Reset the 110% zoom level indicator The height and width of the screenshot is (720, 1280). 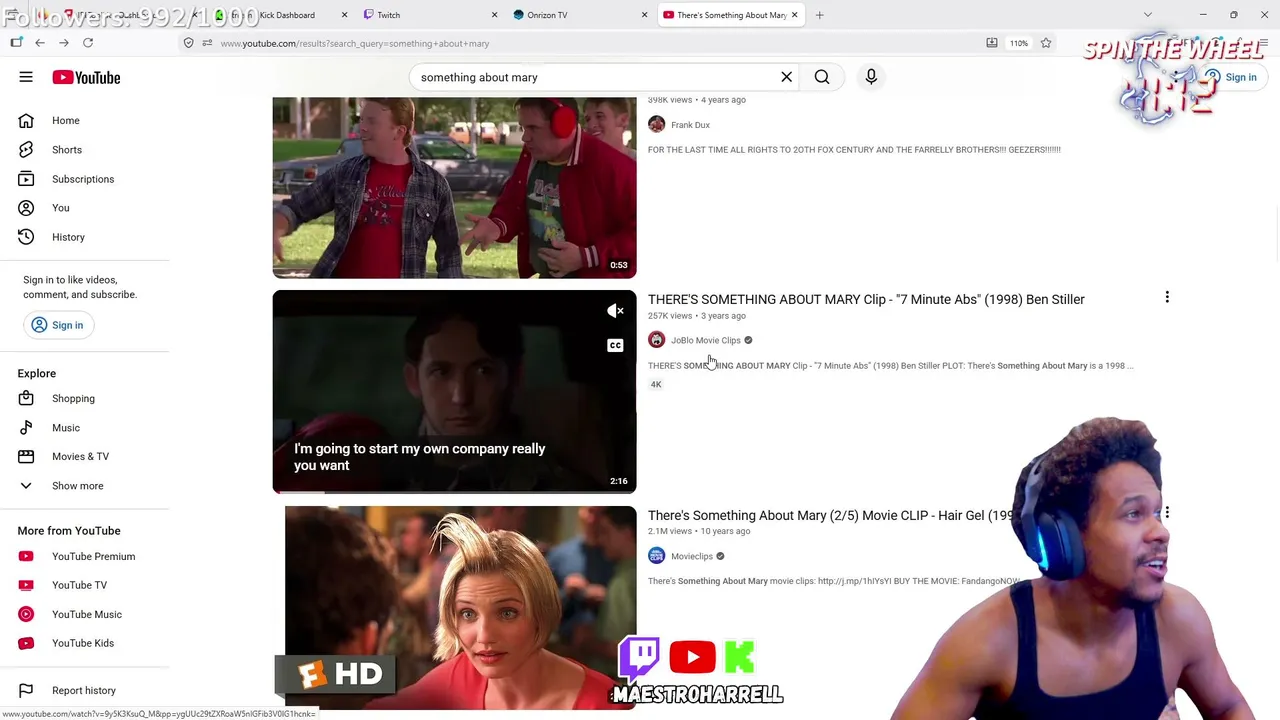pyautogui.click(x=1018, y=43)
